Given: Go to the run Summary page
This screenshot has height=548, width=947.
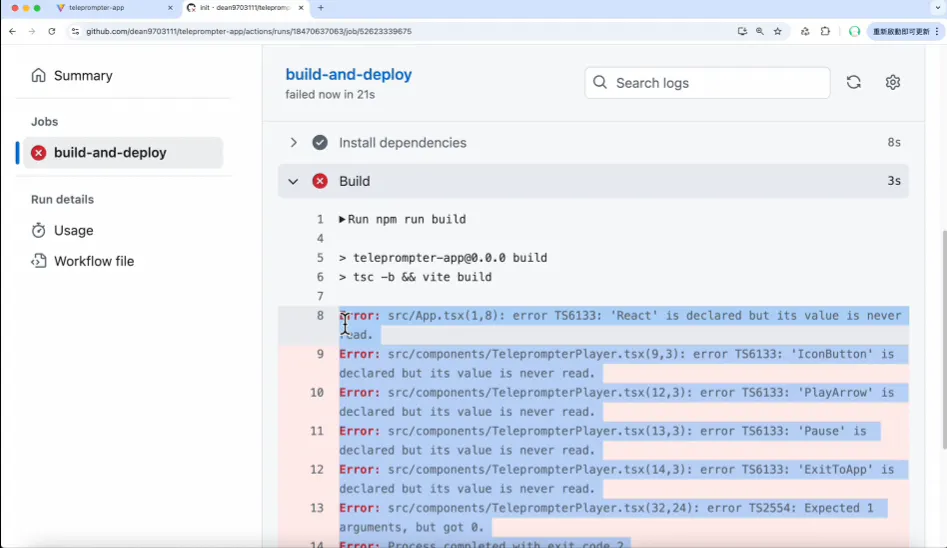Looking at the screenshot, I should 83,76.
